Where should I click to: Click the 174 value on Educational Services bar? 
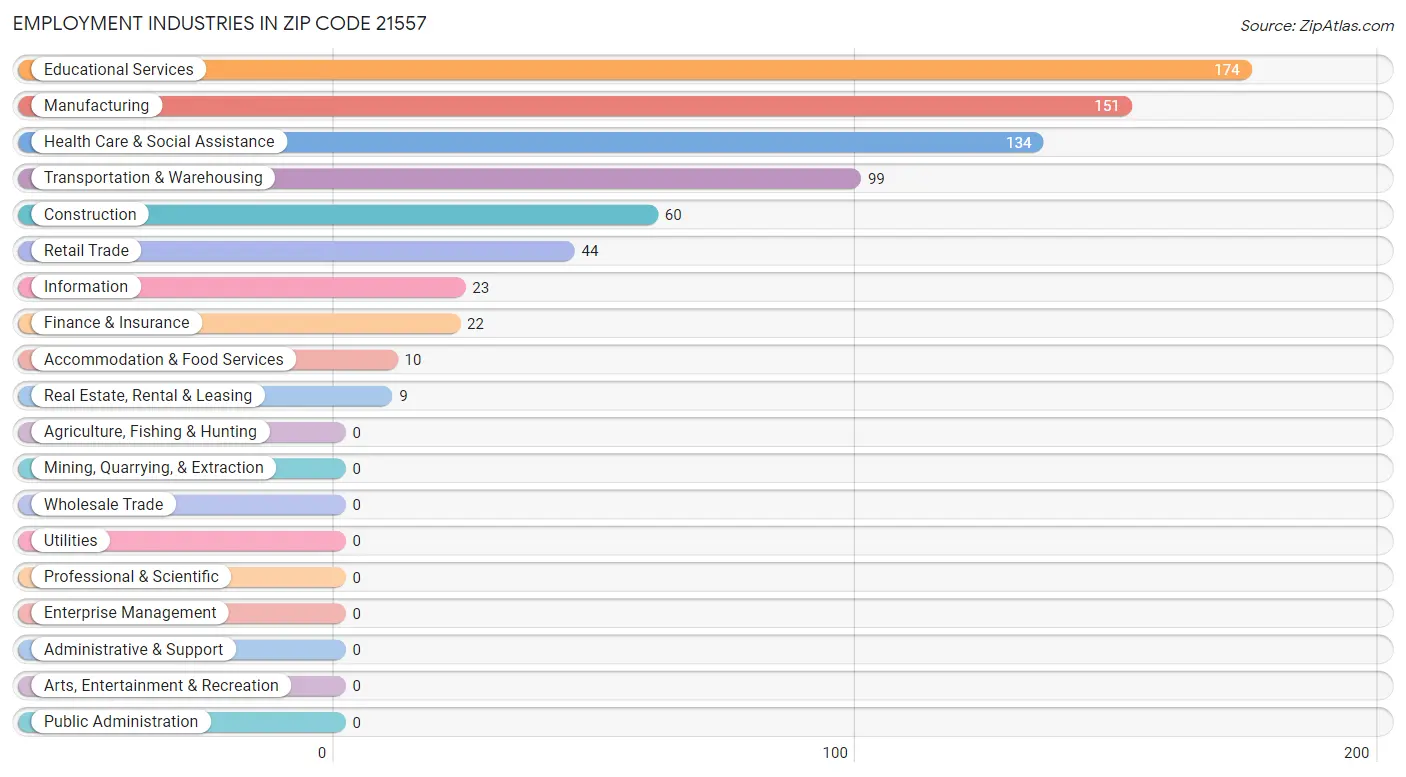click(1227, 70)
